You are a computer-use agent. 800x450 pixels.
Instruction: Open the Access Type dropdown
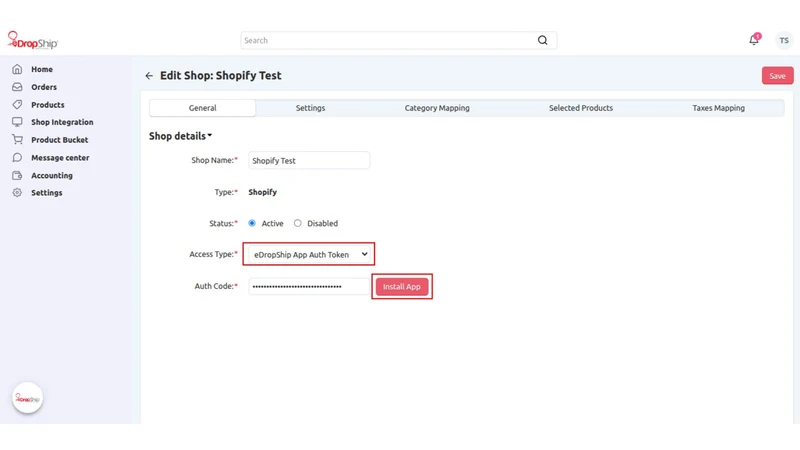coord(309,254)
